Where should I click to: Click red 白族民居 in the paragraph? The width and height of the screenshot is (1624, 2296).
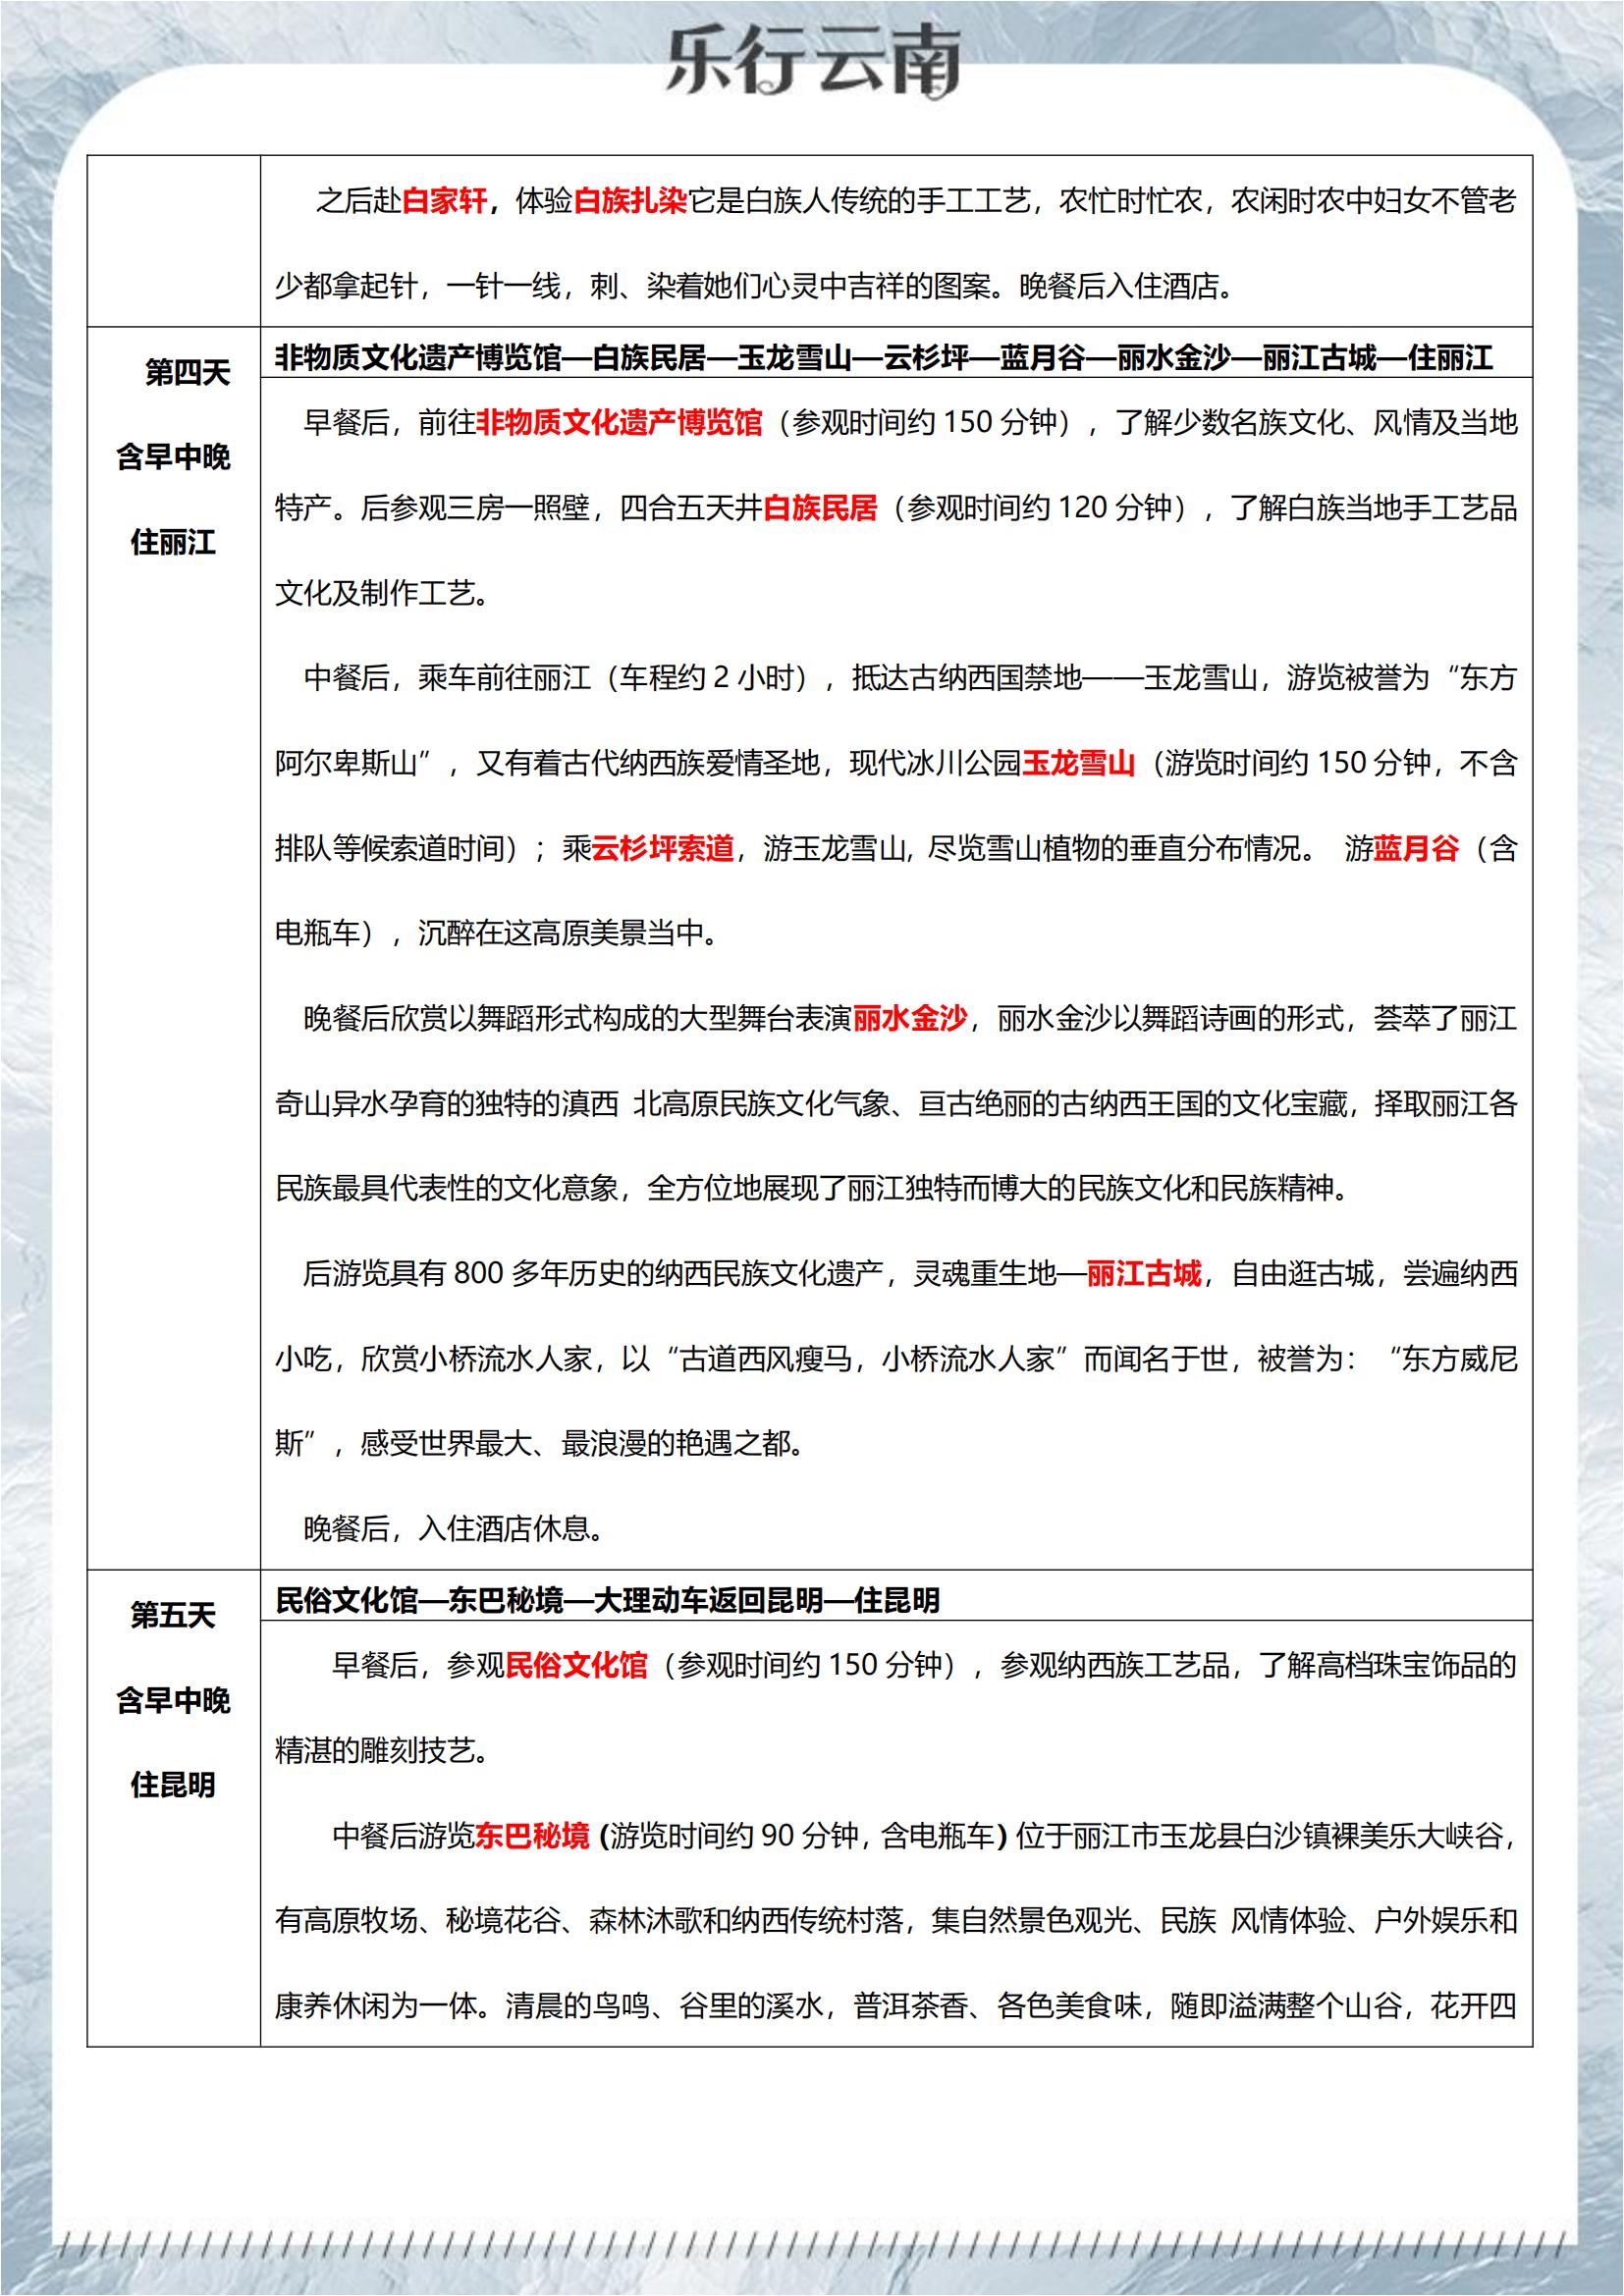click(820, 508)
